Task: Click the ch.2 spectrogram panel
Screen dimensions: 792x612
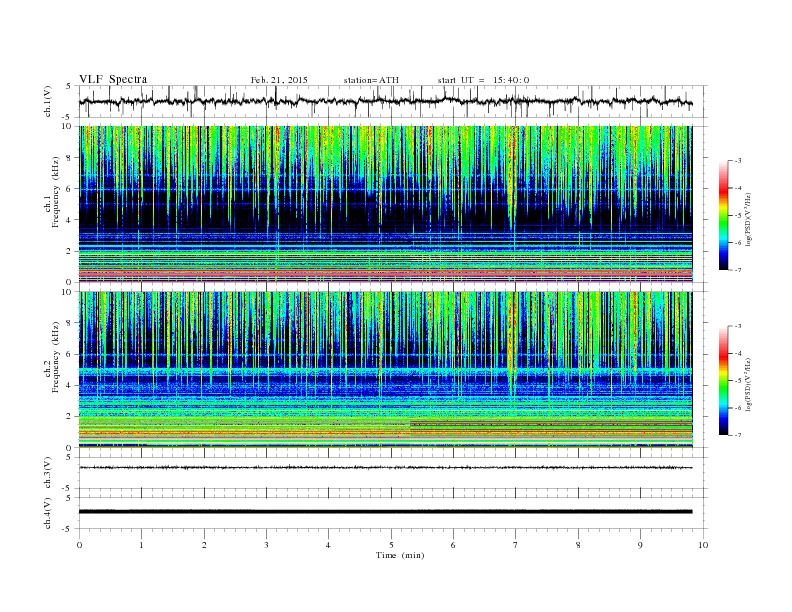Action: click(x=385, y=369)
